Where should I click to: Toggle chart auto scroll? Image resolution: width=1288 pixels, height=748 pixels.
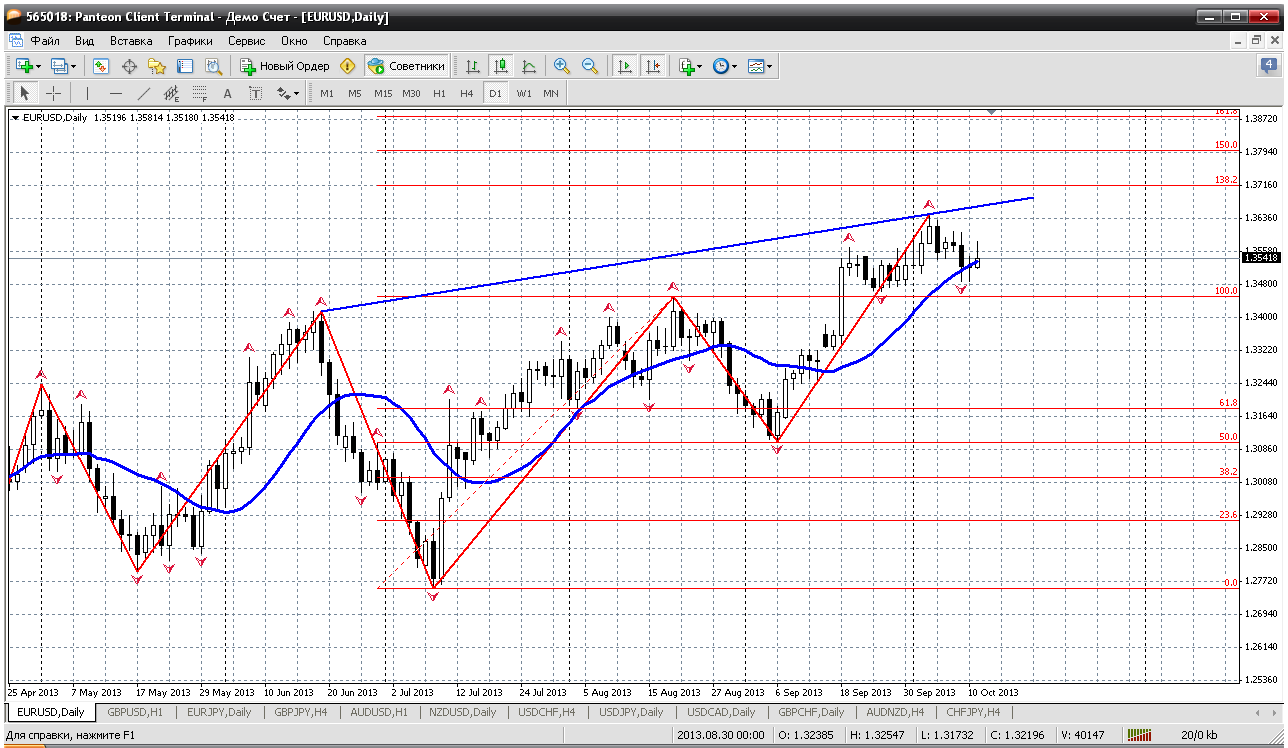[x=625, y=66]
